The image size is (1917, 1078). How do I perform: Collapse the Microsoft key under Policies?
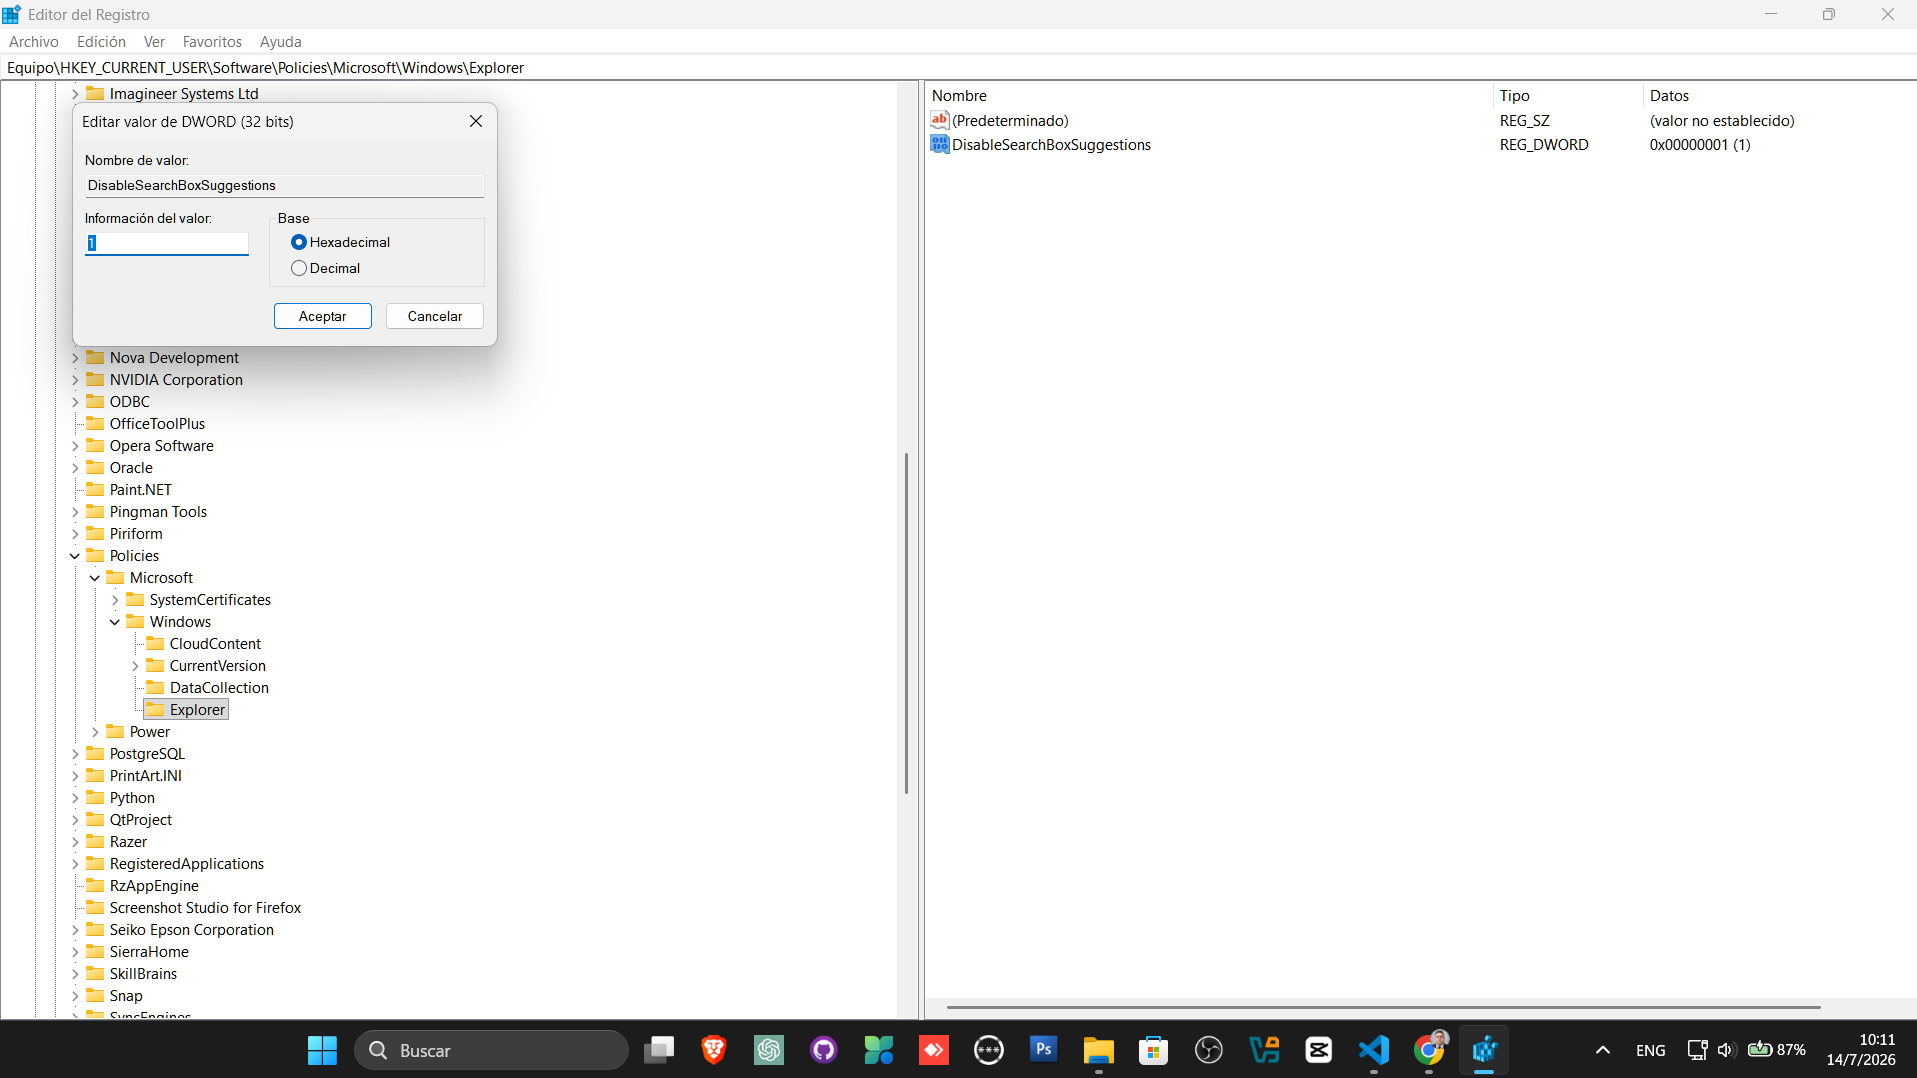click(95, 578)
